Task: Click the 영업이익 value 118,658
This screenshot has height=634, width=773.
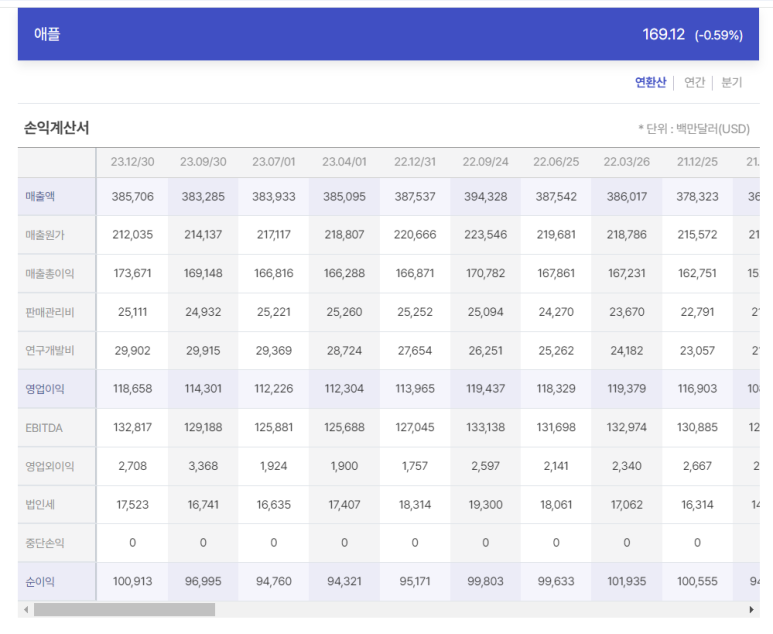Action: point(133,389)
